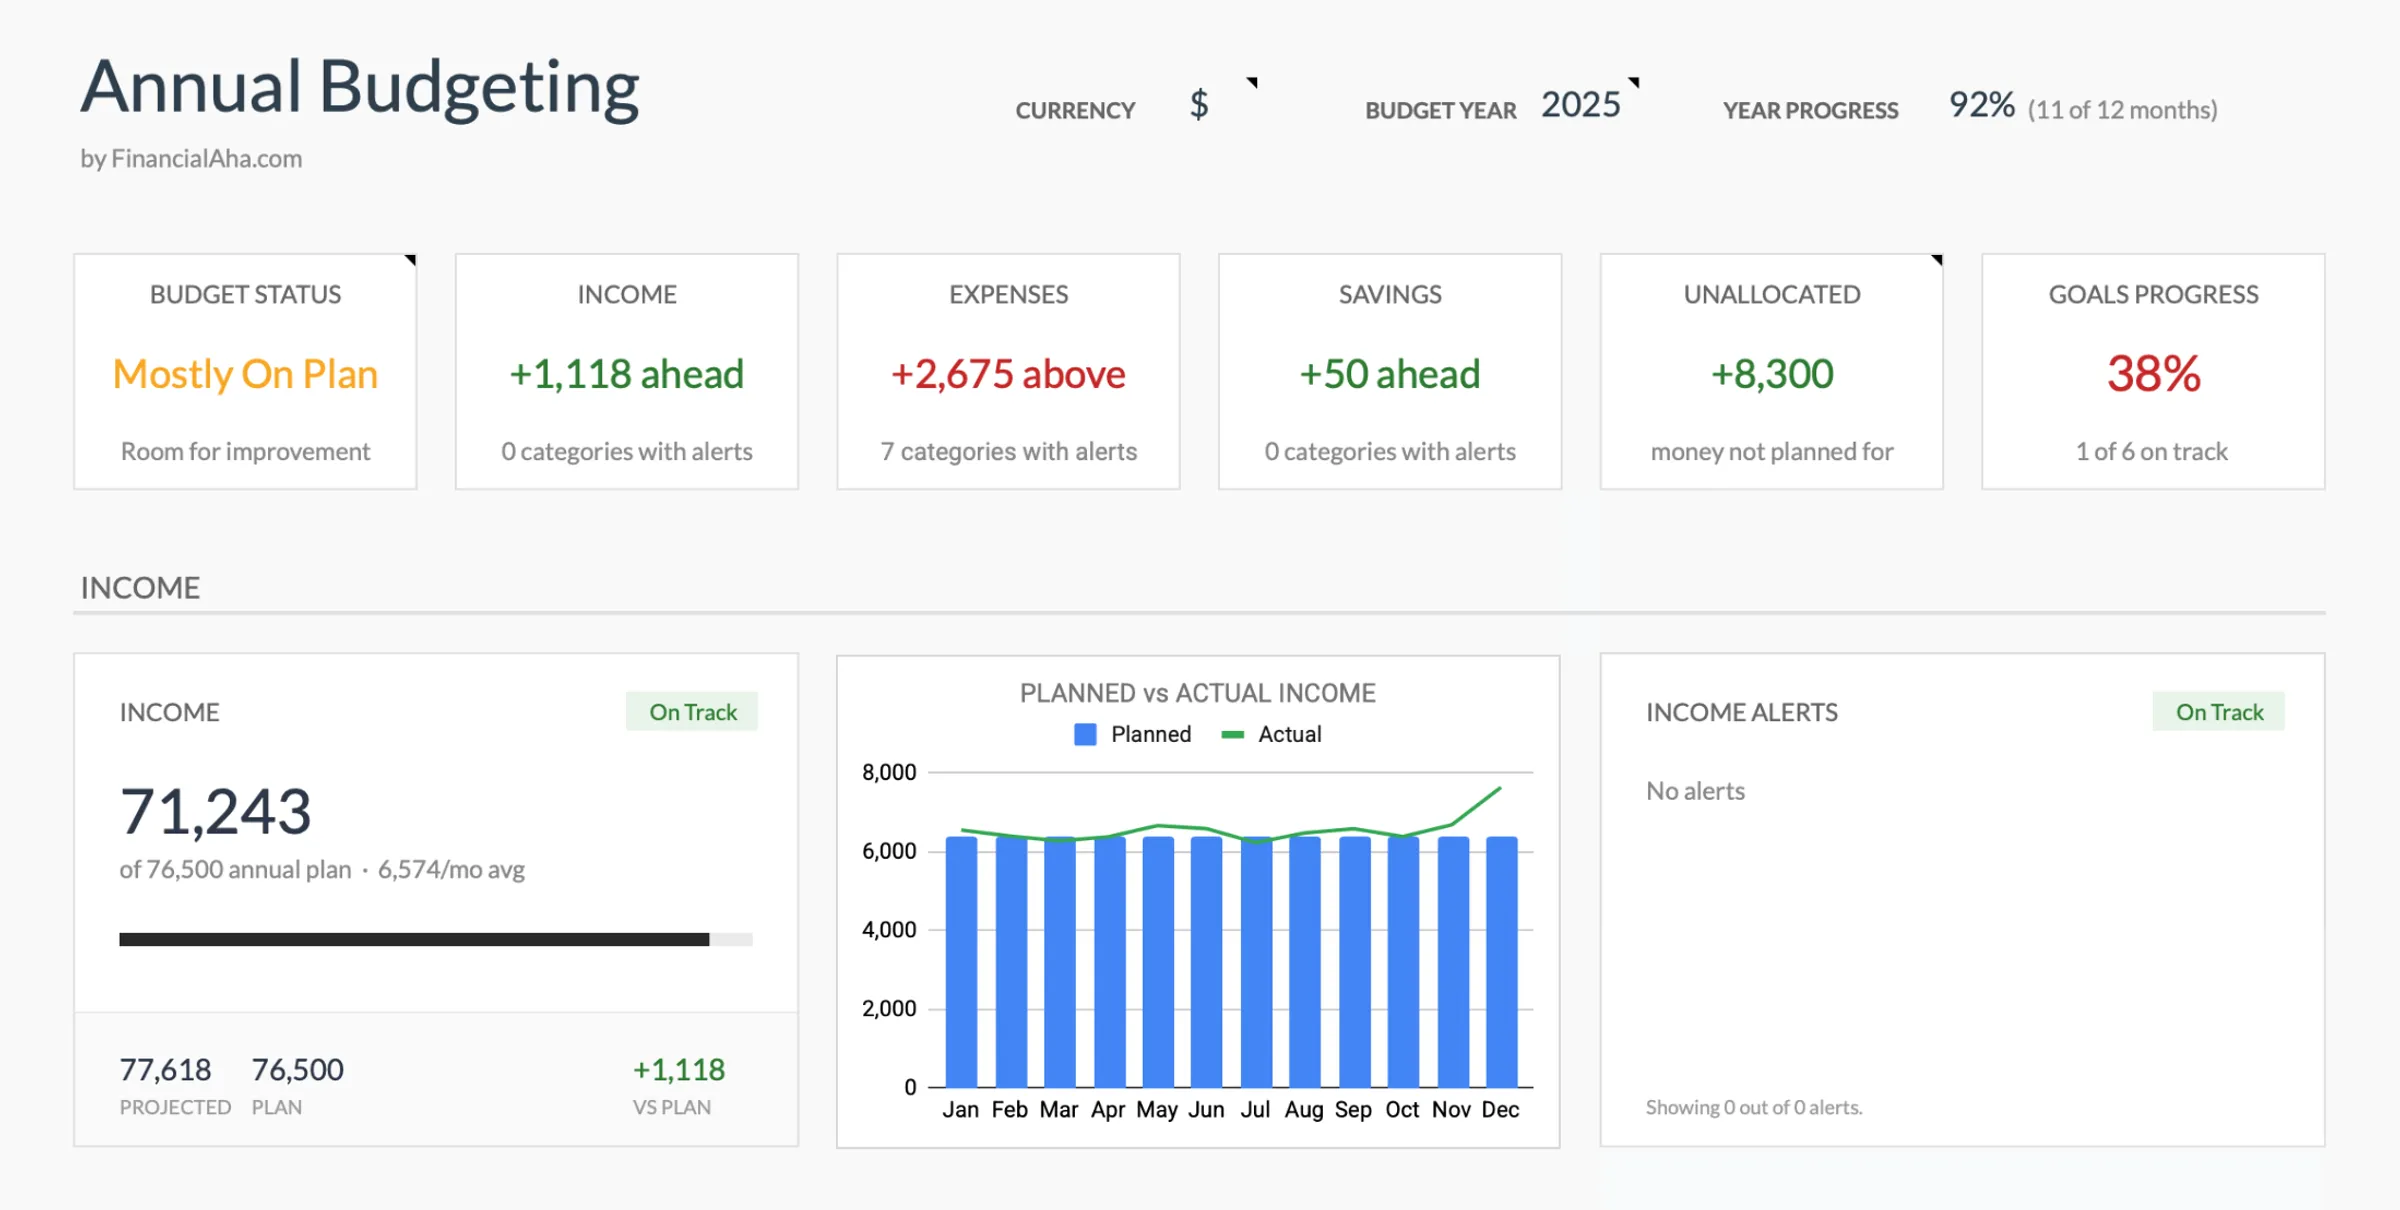Screen dimensions: 2400x1210
Task: Open Expenses' 7 categories with alerts
Action: (x=1007, y=451)
